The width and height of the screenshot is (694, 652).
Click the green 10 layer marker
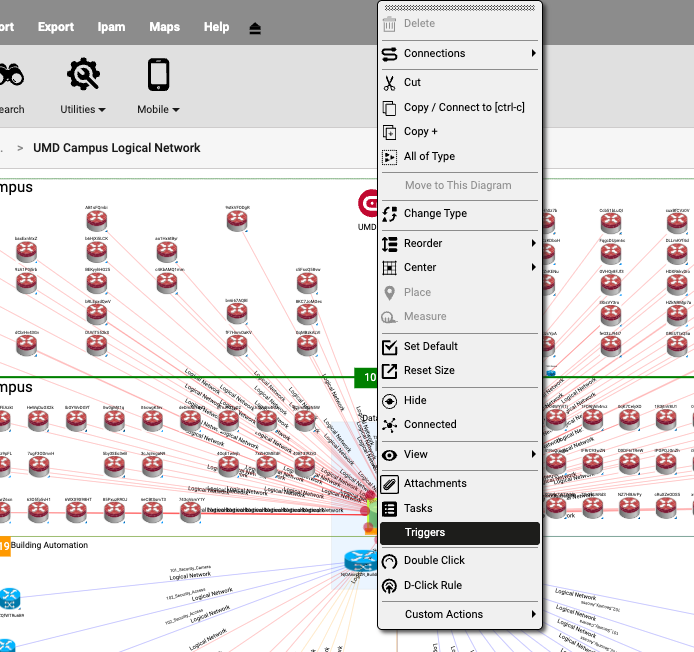pyautogui.click(x=367, y=378)
